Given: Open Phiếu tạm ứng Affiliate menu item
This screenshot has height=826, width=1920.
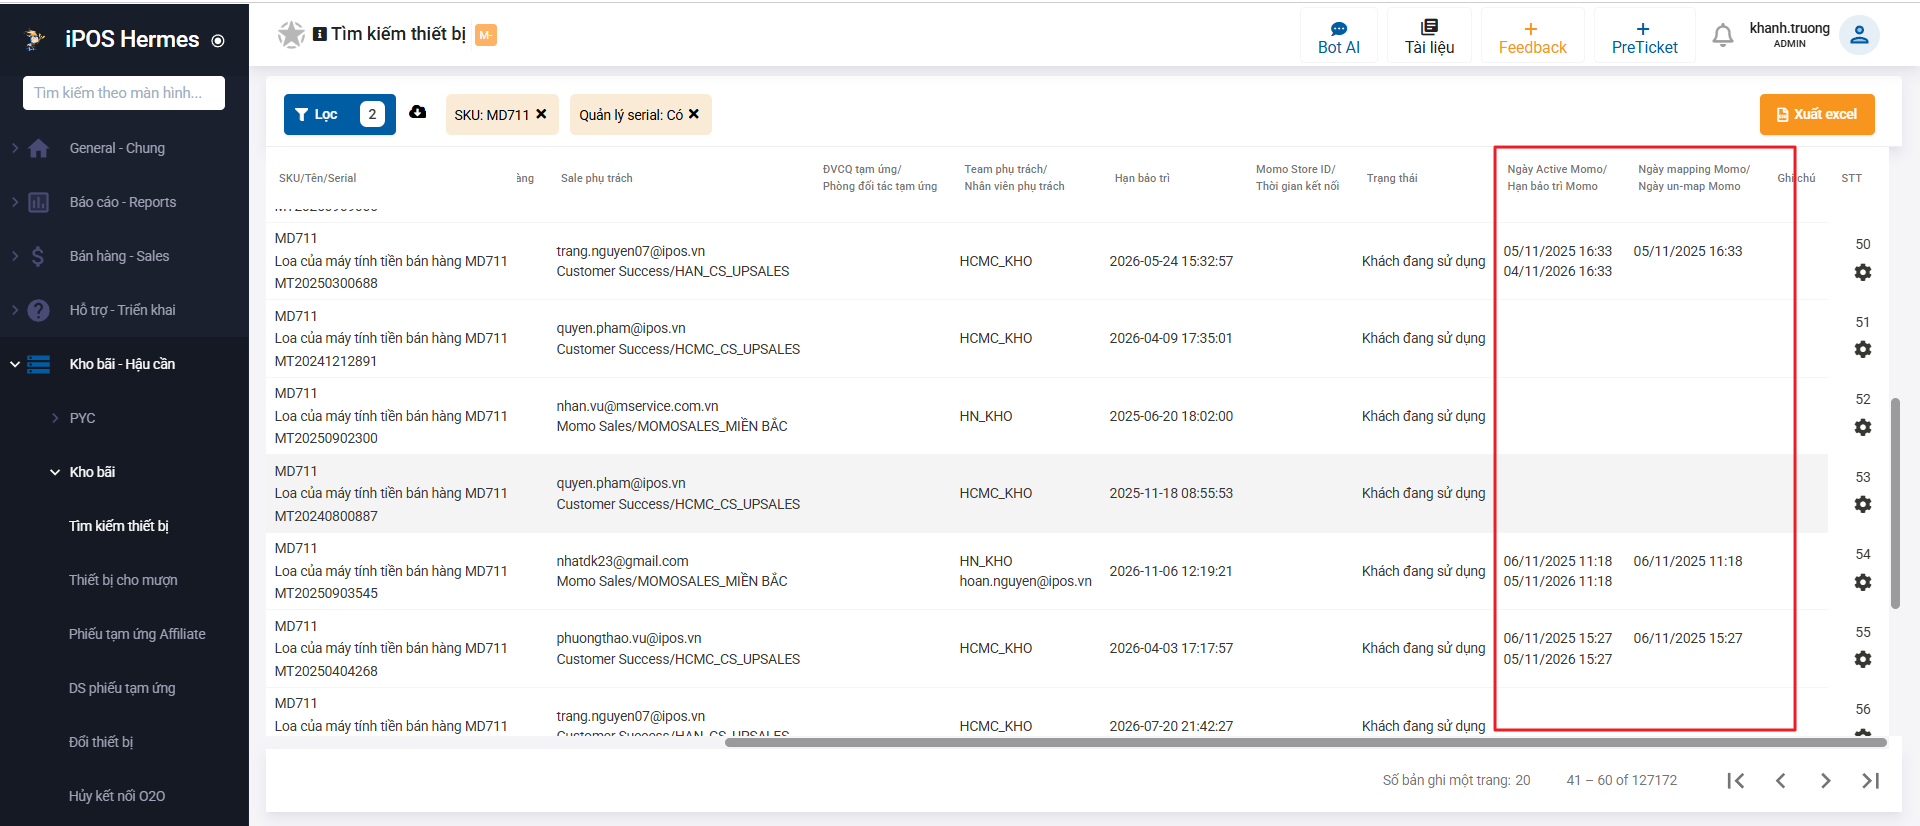Looking at the screenshot, I should click(x=137, y=634).
